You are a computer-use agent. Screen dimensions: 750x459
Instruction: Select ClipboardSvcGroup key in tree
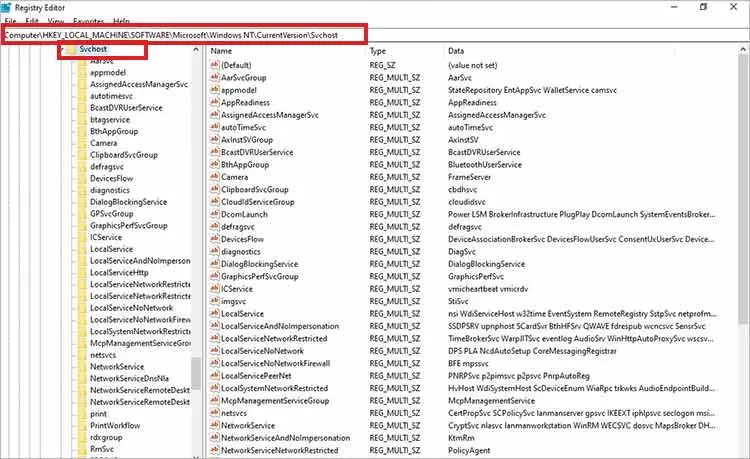coord(124,155)
